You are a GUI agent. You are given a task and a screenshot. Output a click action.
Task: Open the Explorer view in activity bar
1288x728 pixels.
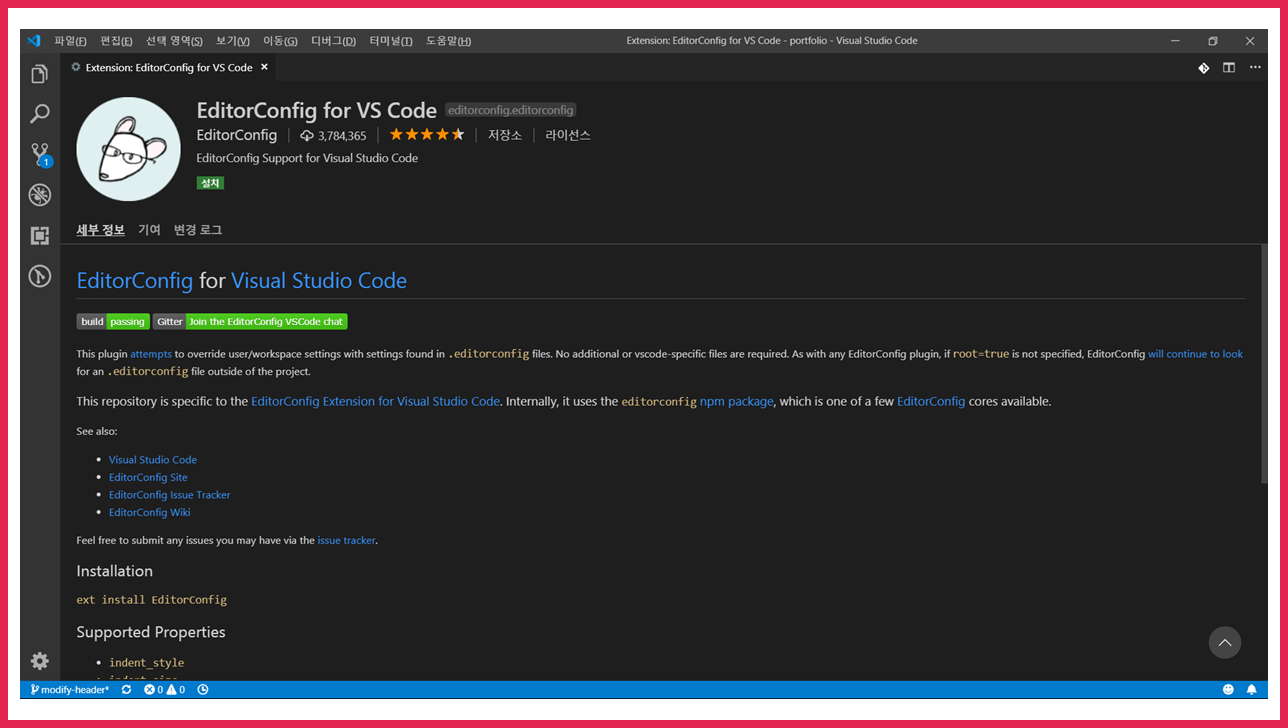(x=39, y=74)
